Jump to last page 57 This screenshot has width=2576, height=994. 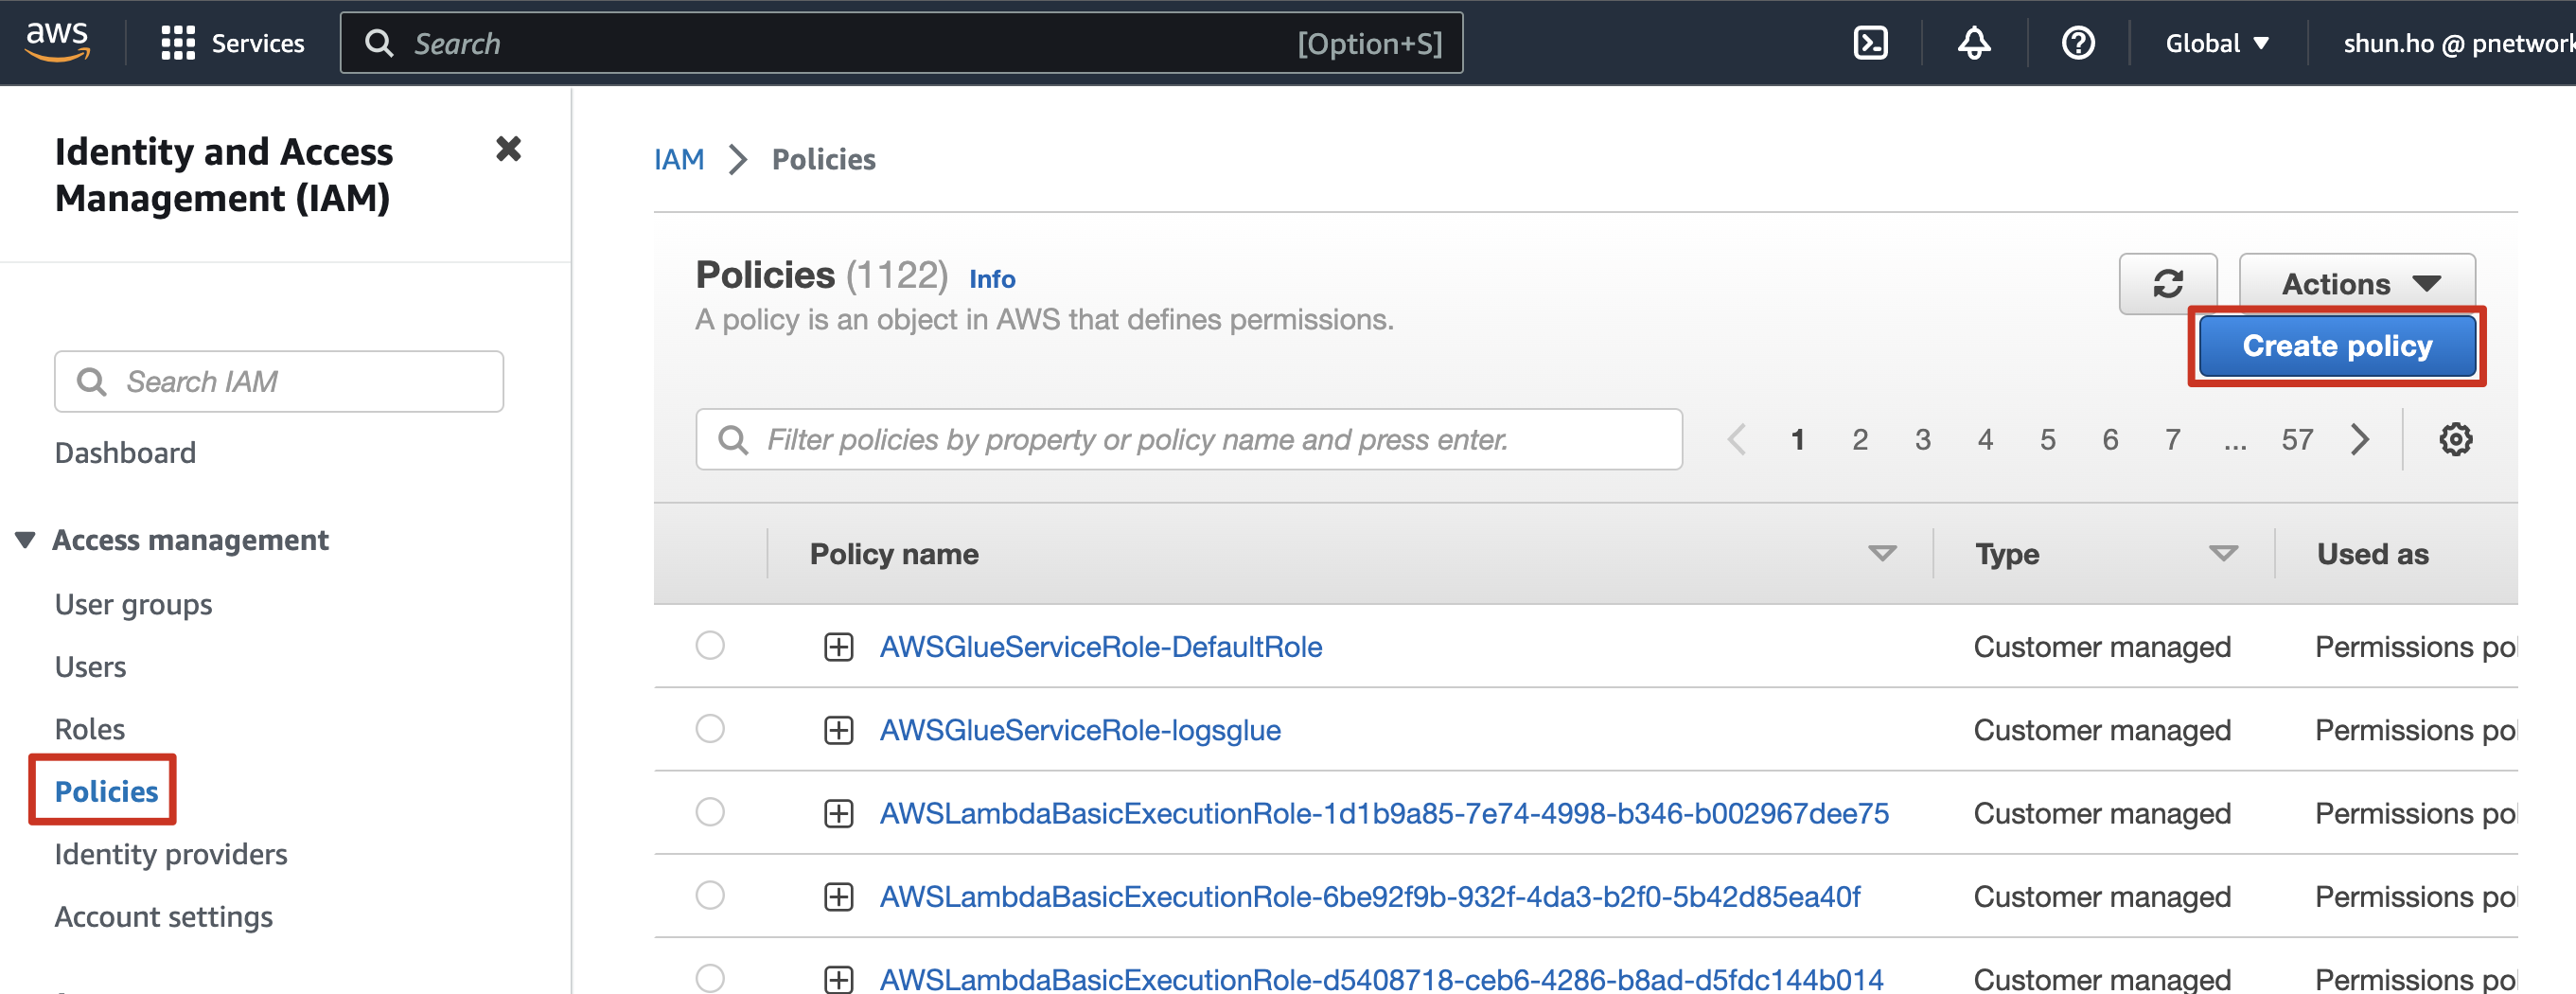2296,439
